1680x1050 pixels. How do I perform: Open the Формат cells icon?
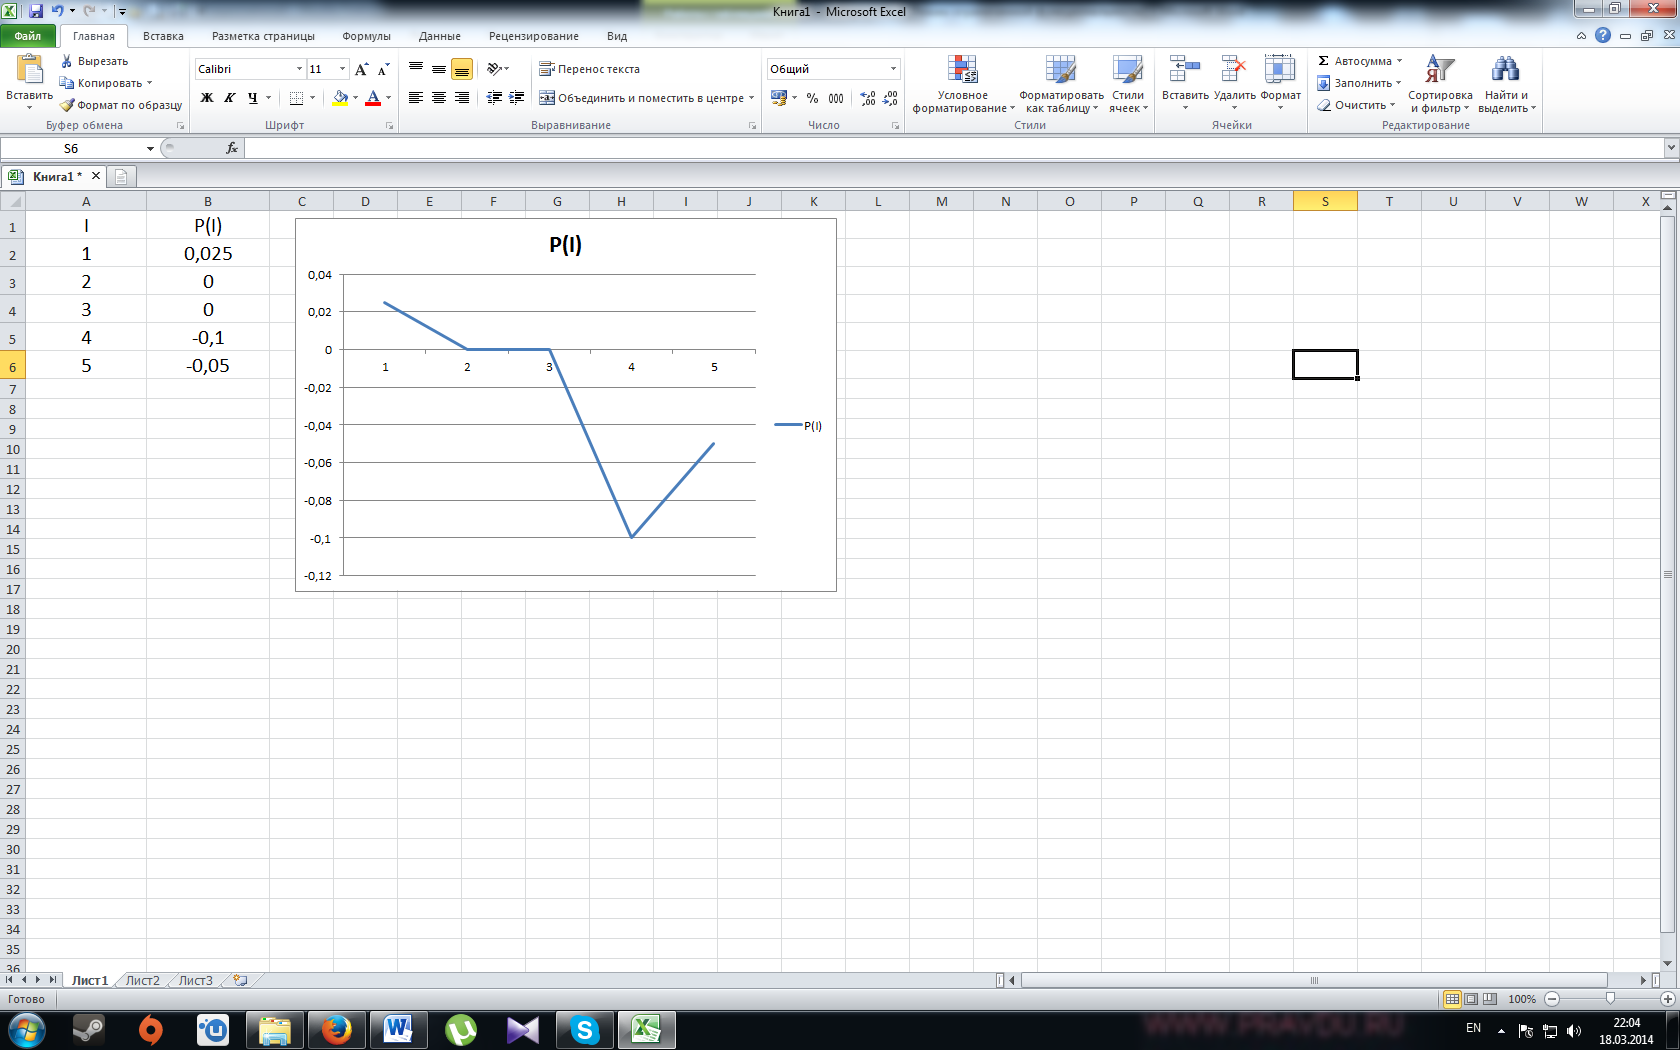pos(1280,69)
